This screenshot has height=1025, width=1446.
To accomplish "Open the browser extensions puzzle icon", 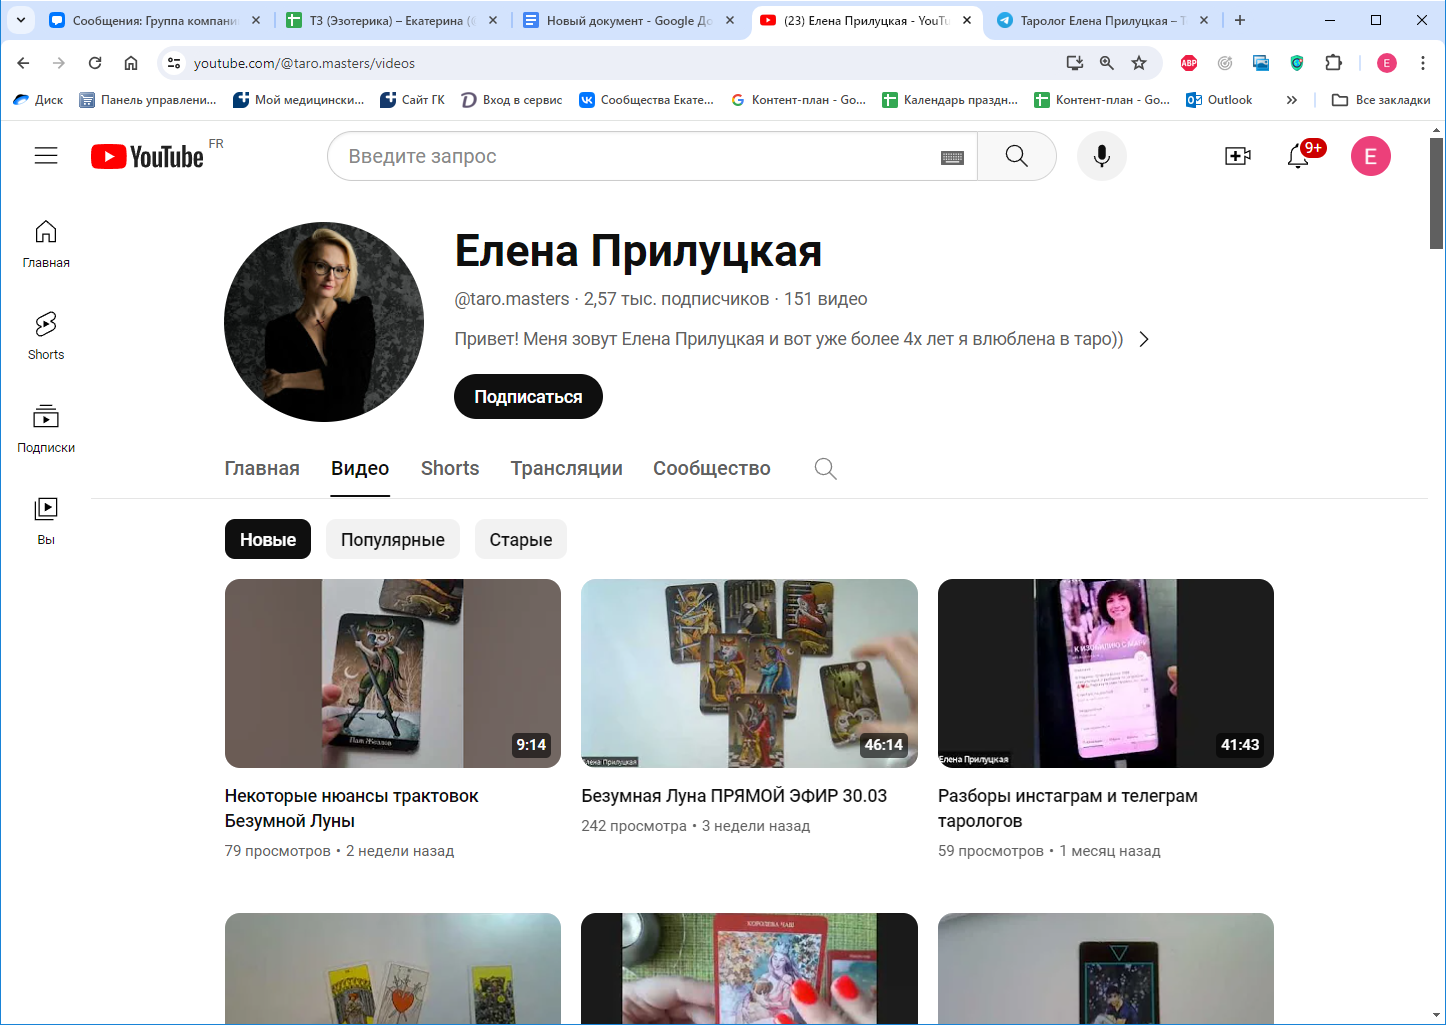I will click(1333, 63).
